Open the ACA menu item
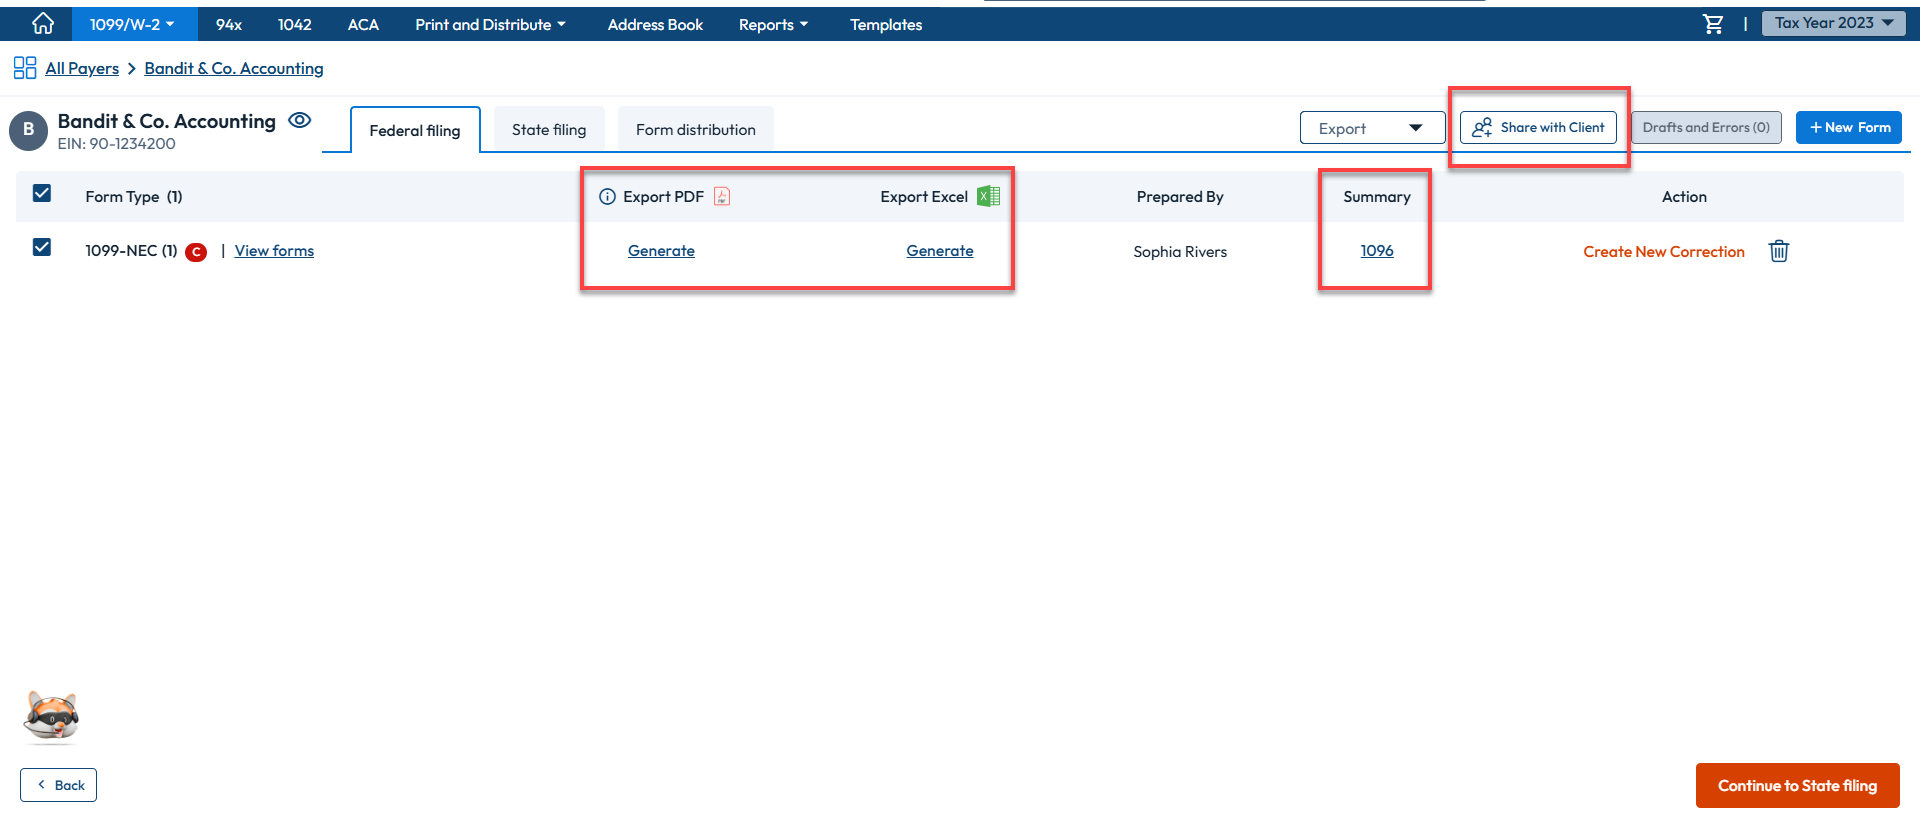The image size is (1920, 830). 363,24
